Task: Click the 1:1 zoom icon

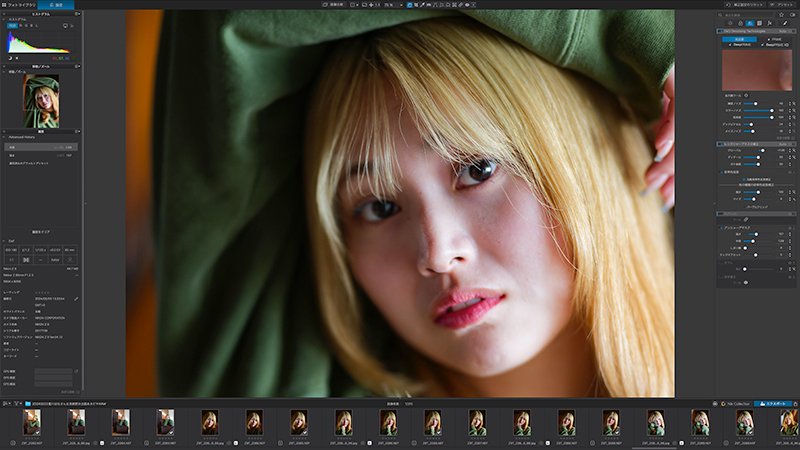Action: pyautogui.click(x=378, y=5)
